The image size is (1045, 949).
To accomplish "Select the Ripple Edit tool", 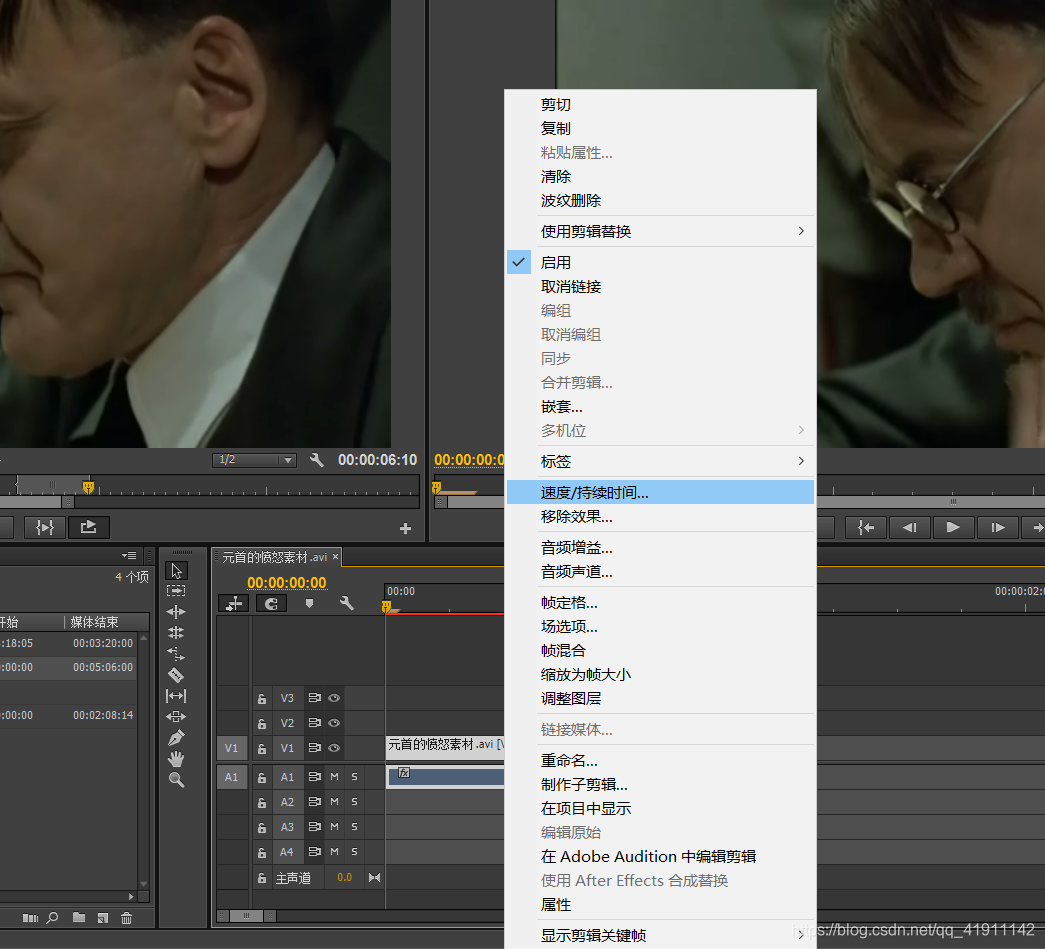I will coord(177,611).
